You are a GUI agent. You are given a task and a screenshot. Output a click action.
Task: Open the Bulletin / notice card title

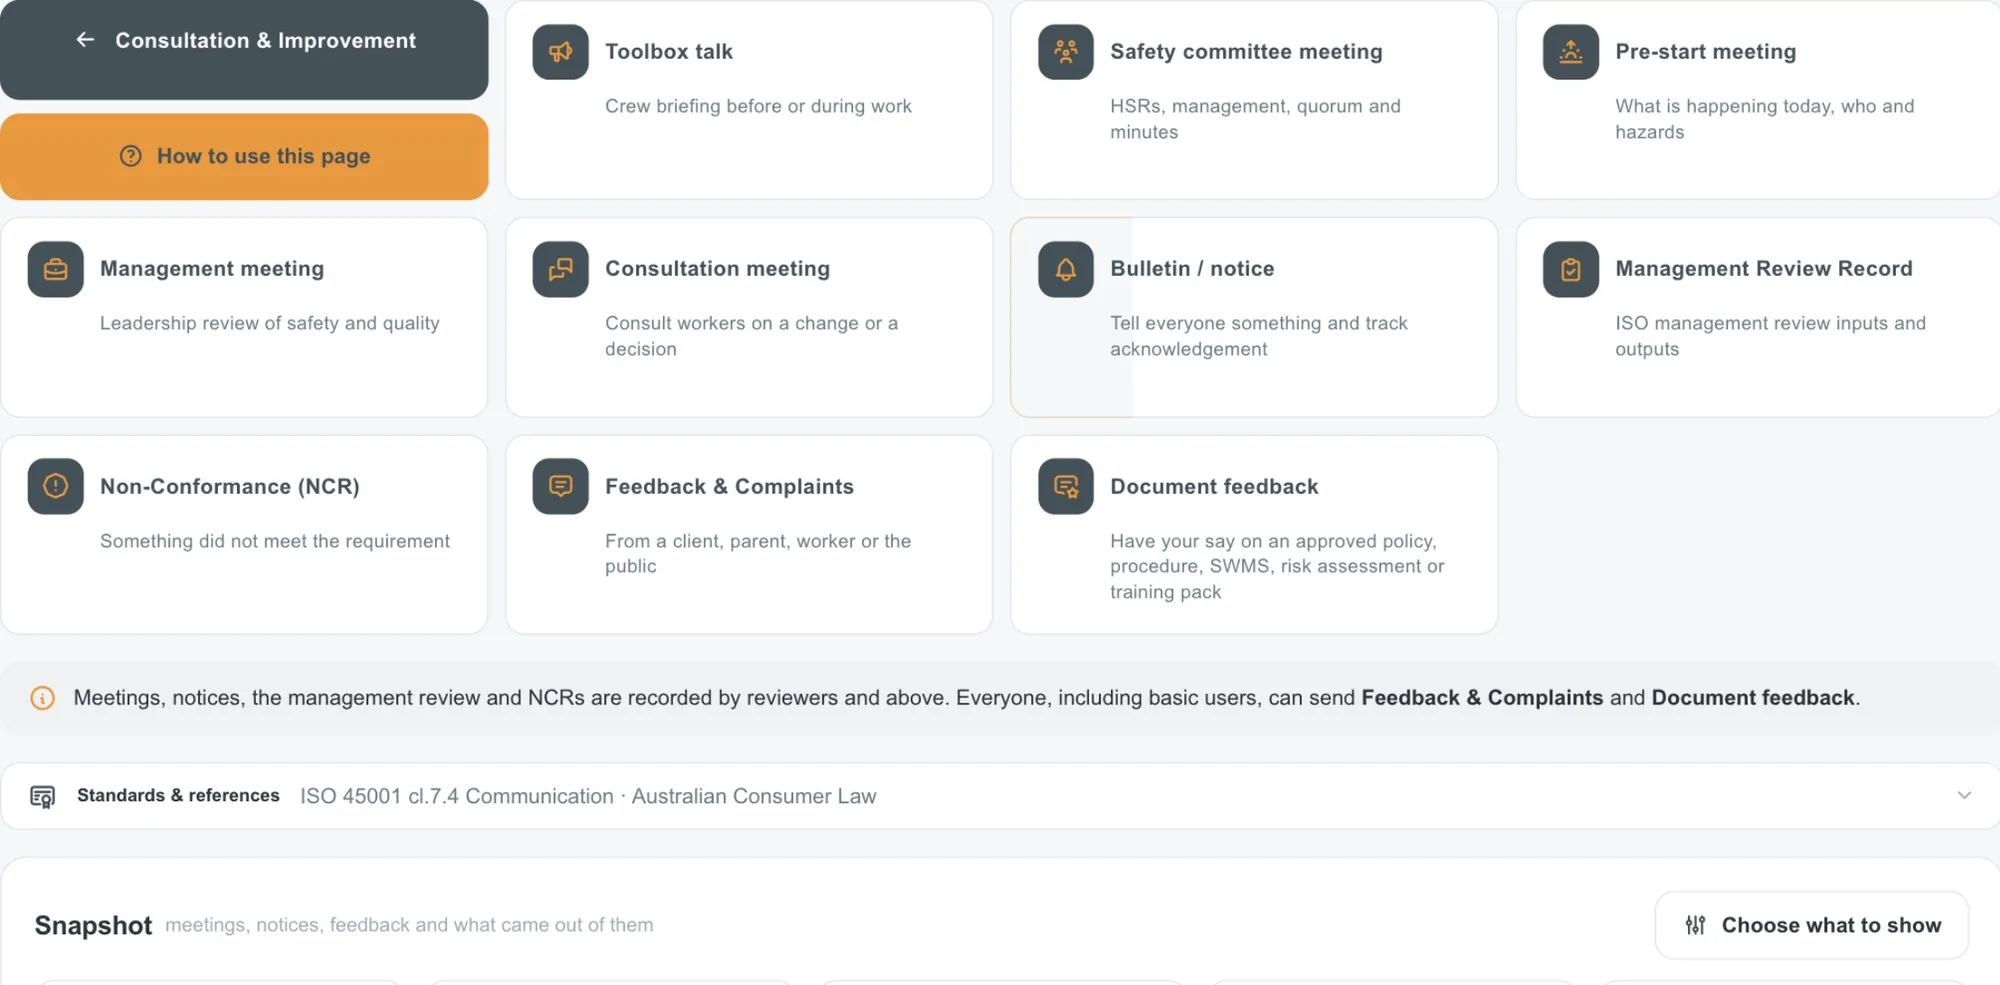point(1192,269)
